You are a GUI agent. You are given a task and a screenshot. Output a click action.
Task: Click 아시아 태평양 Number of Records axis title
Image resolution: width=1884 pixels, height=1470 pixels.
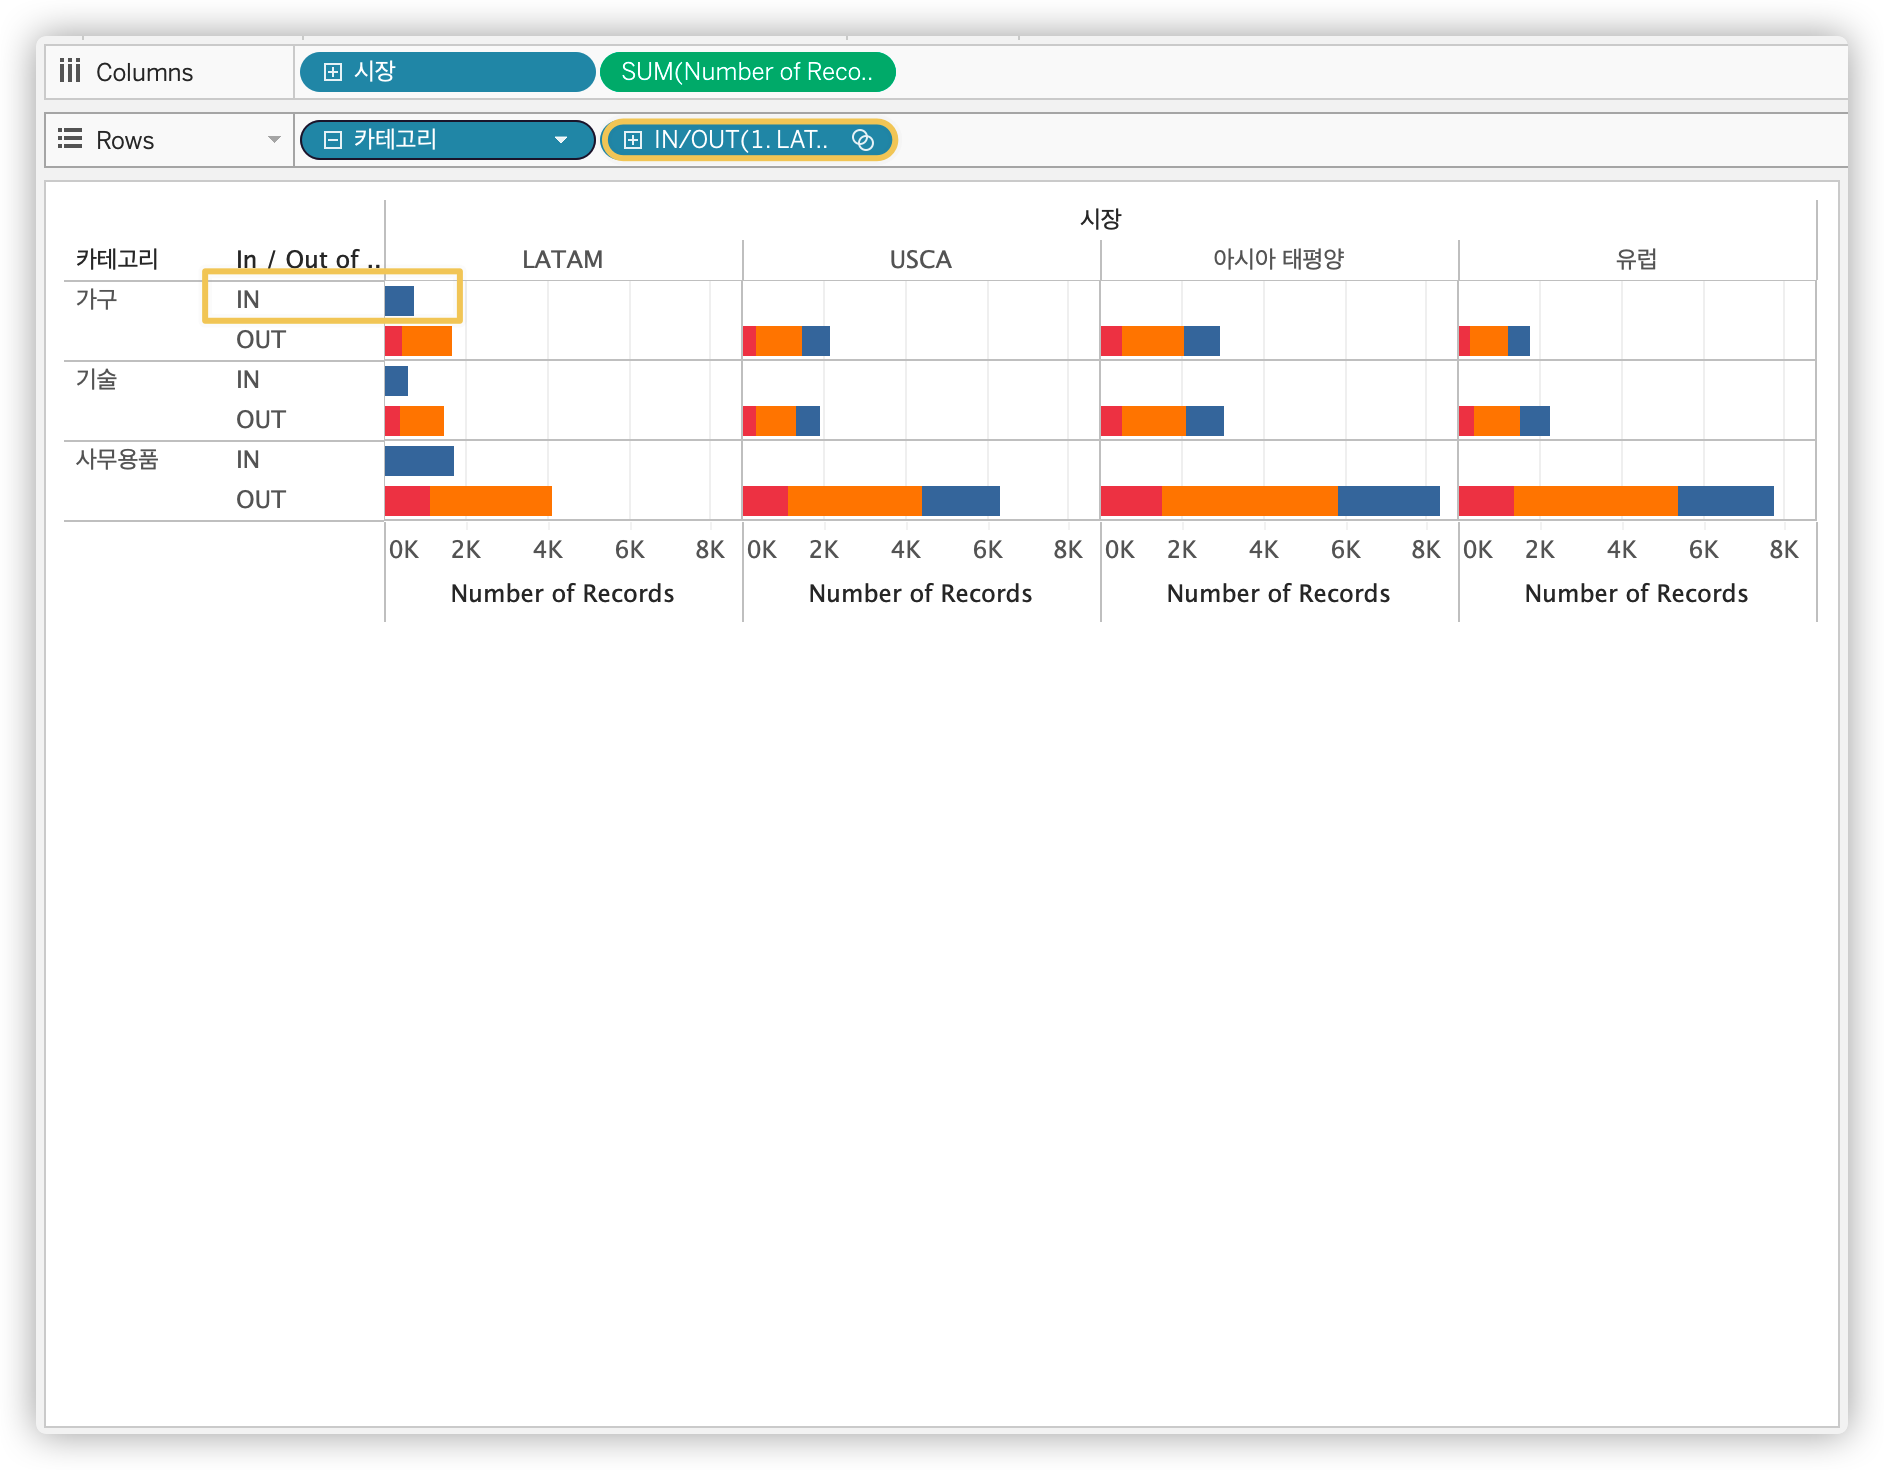coord(1278,593)
